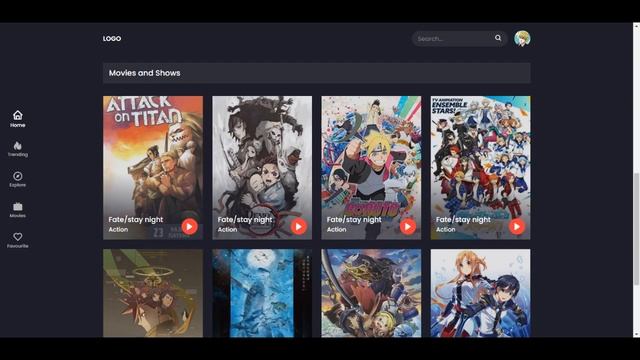This screenshot has width=640, height=360.
Task: Click Fate/stay night title on Boruto card
Action: tap(354, 220)
